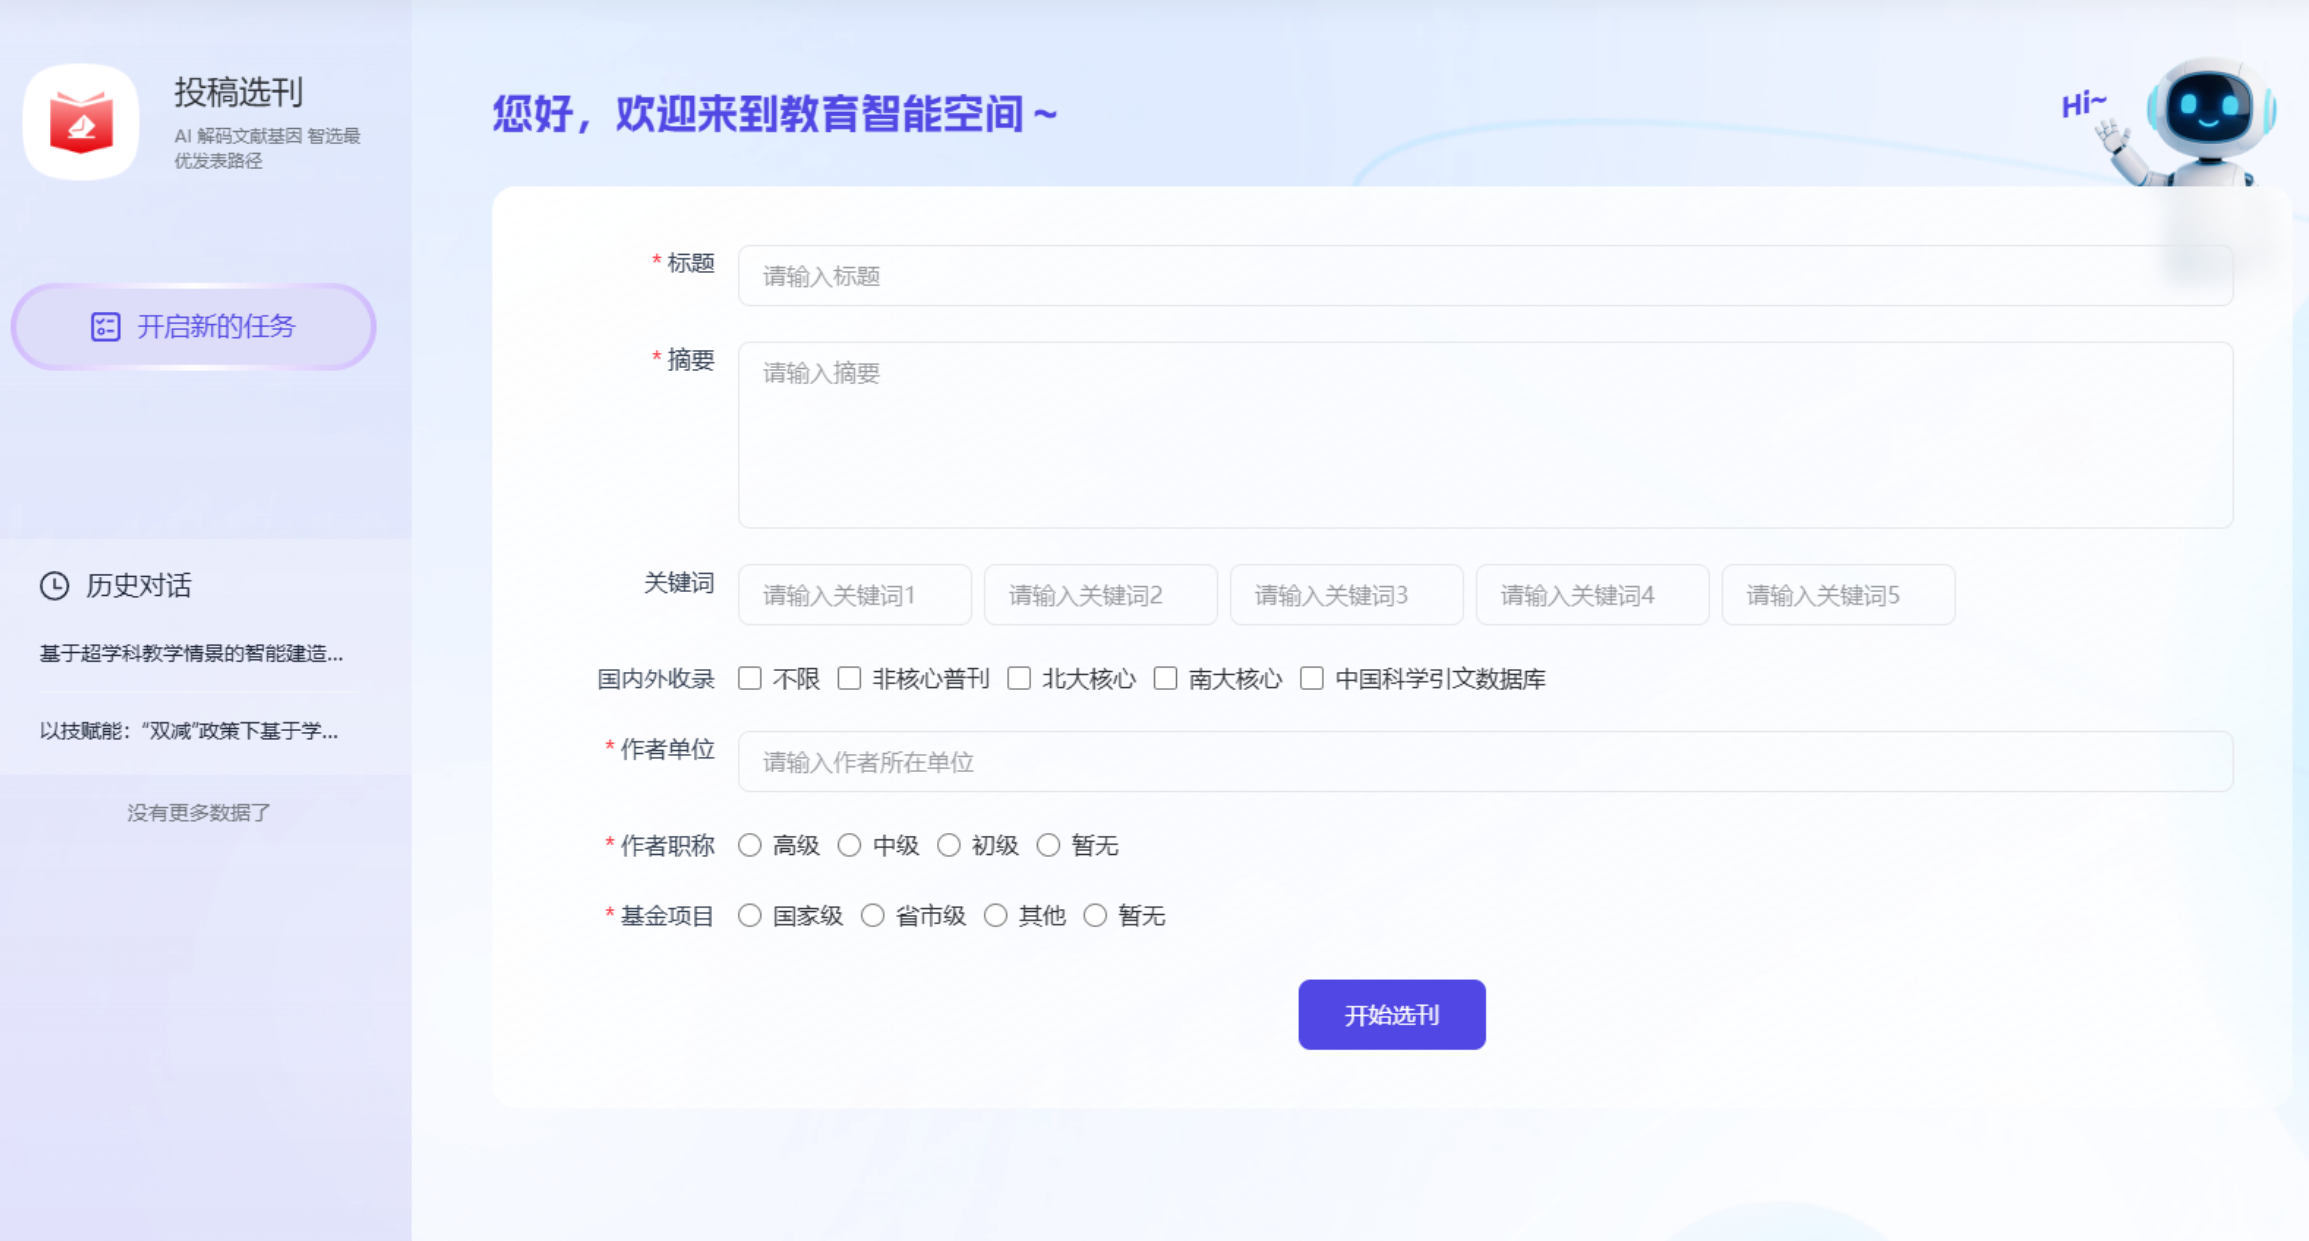Check the 南大核心 option

tap(1165, 679)
